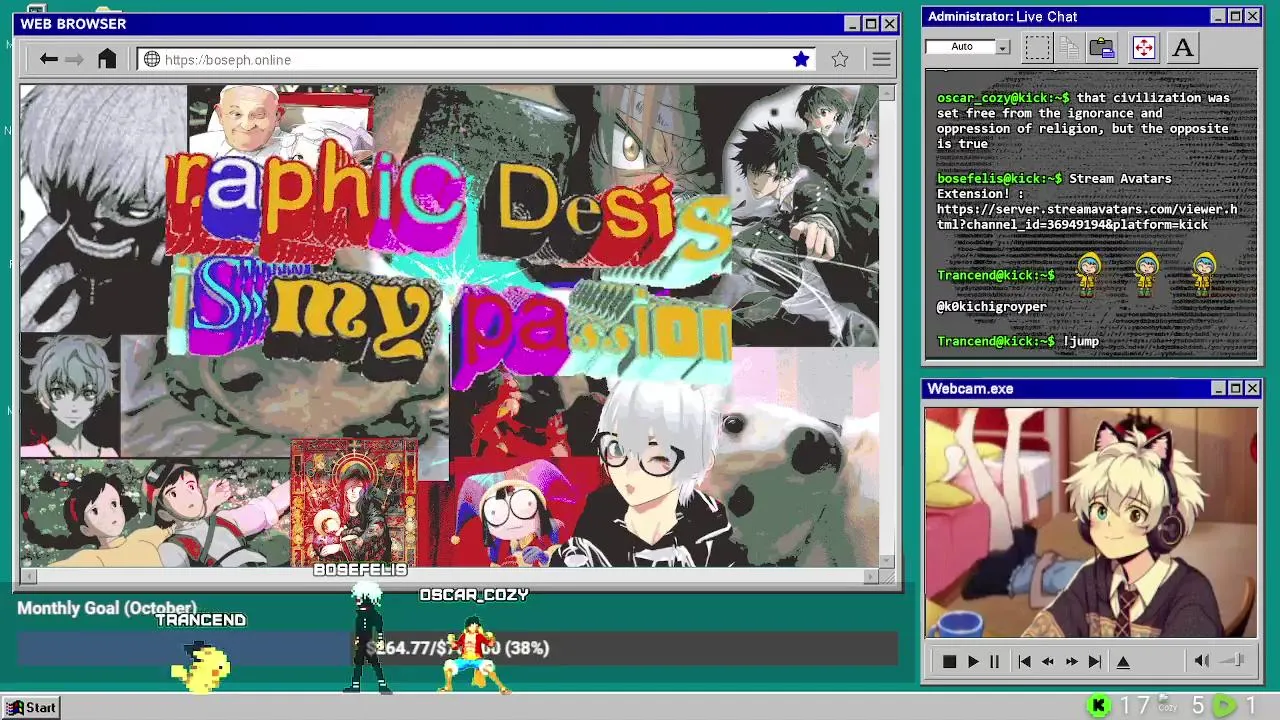Click the globe icon in the address bar
The height and width of the screenshot is (720, 1280).
[152, 59]
